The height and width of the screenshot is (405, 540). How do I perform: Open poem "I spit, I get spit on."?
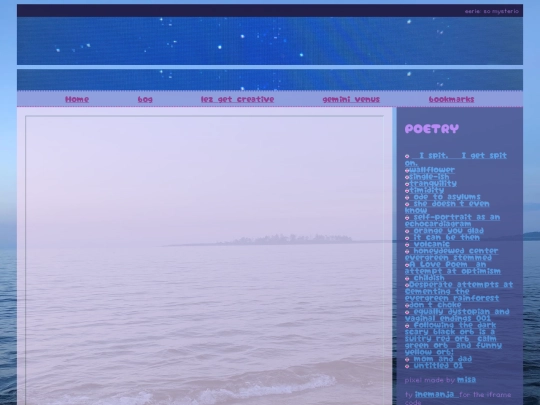tap(456, 159)
